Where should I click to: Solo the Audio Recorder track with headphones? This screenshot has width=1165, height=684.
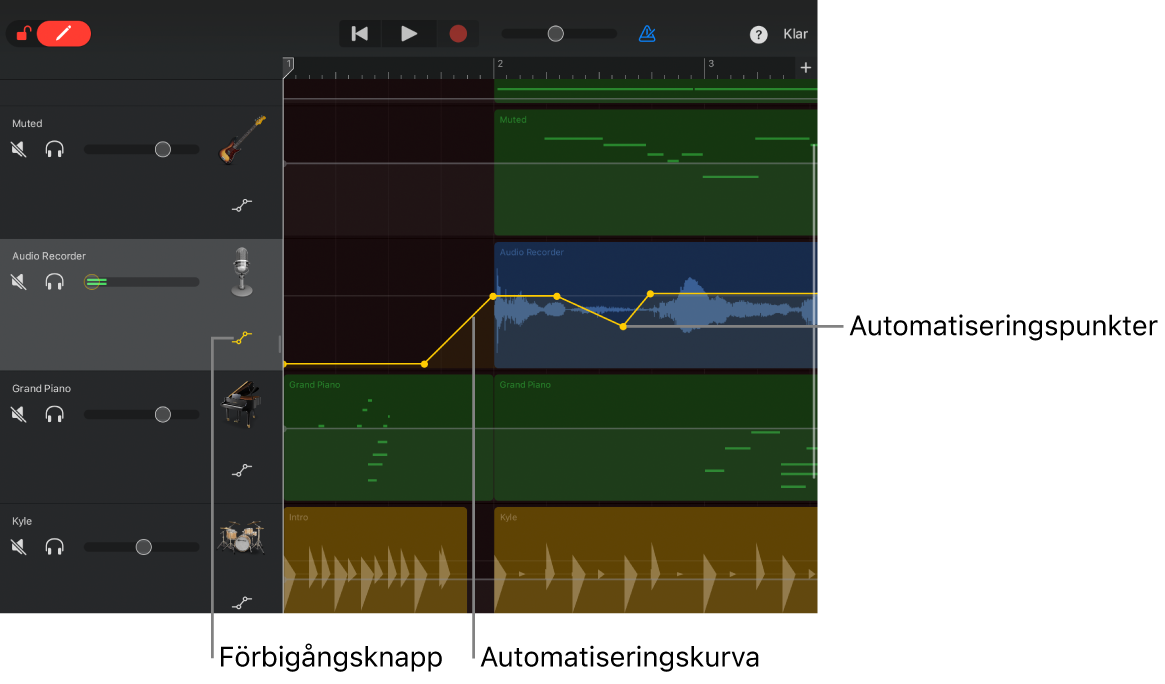(x=54, y=281)
